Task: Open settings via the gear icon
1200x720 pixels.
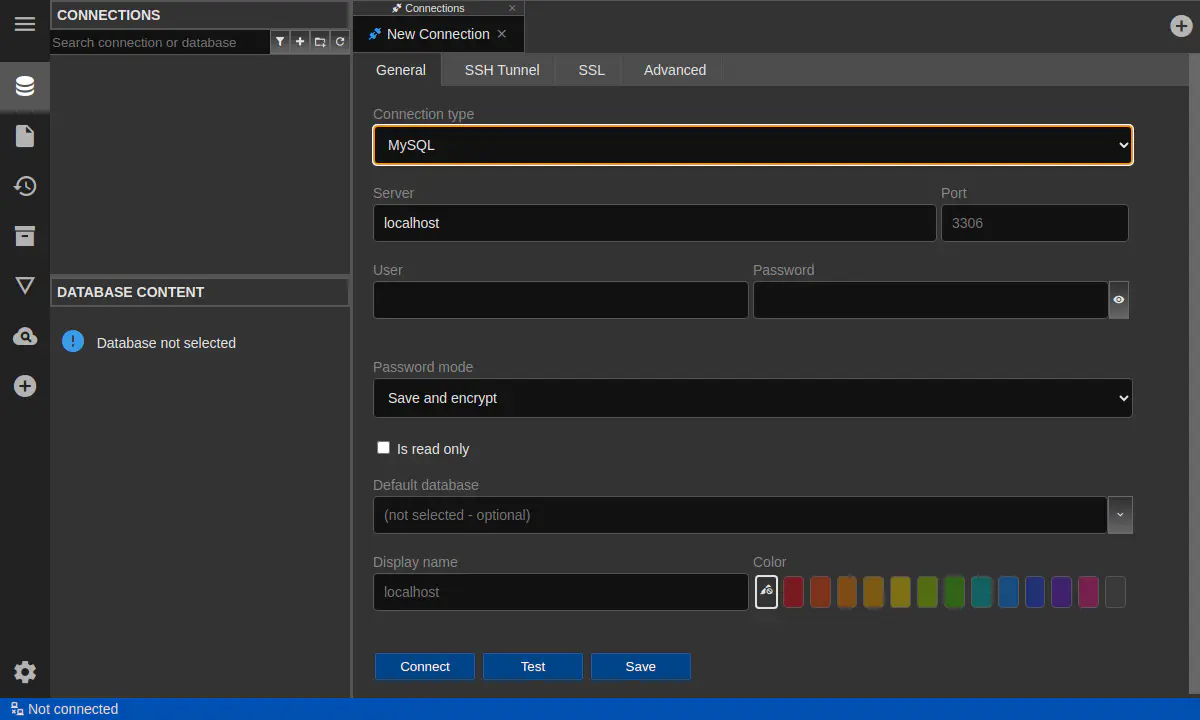Action: 25,672
